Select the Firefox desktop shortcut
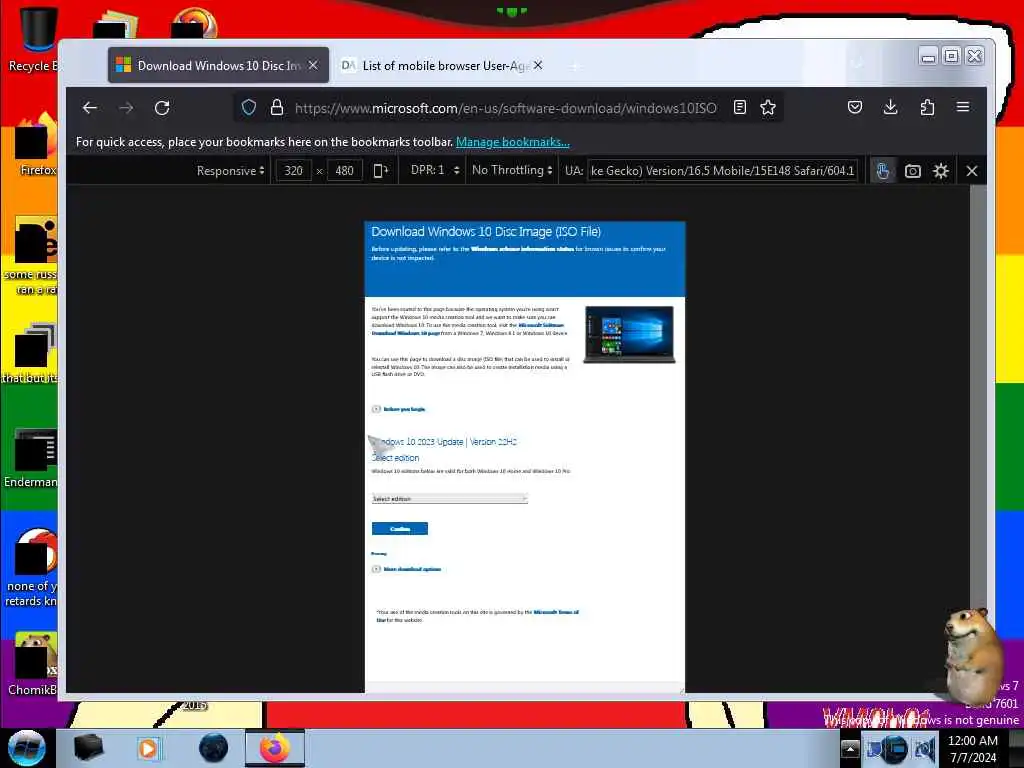 (x=34, y=145)
